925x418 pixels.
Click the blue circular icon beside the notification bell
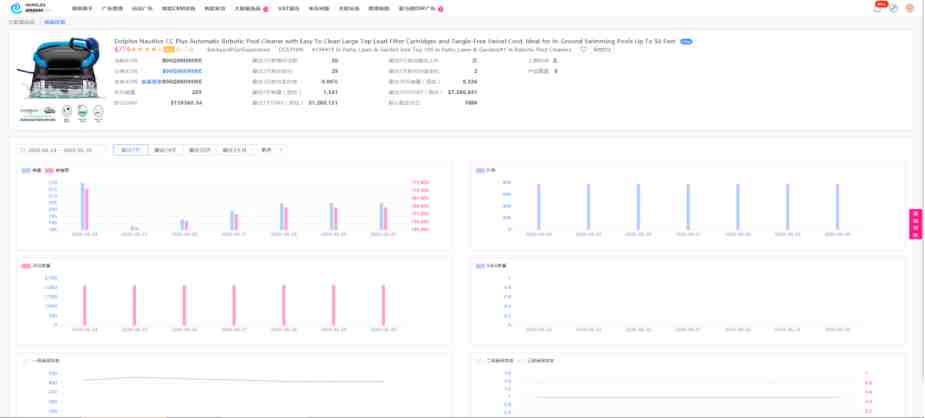point(894,9)
